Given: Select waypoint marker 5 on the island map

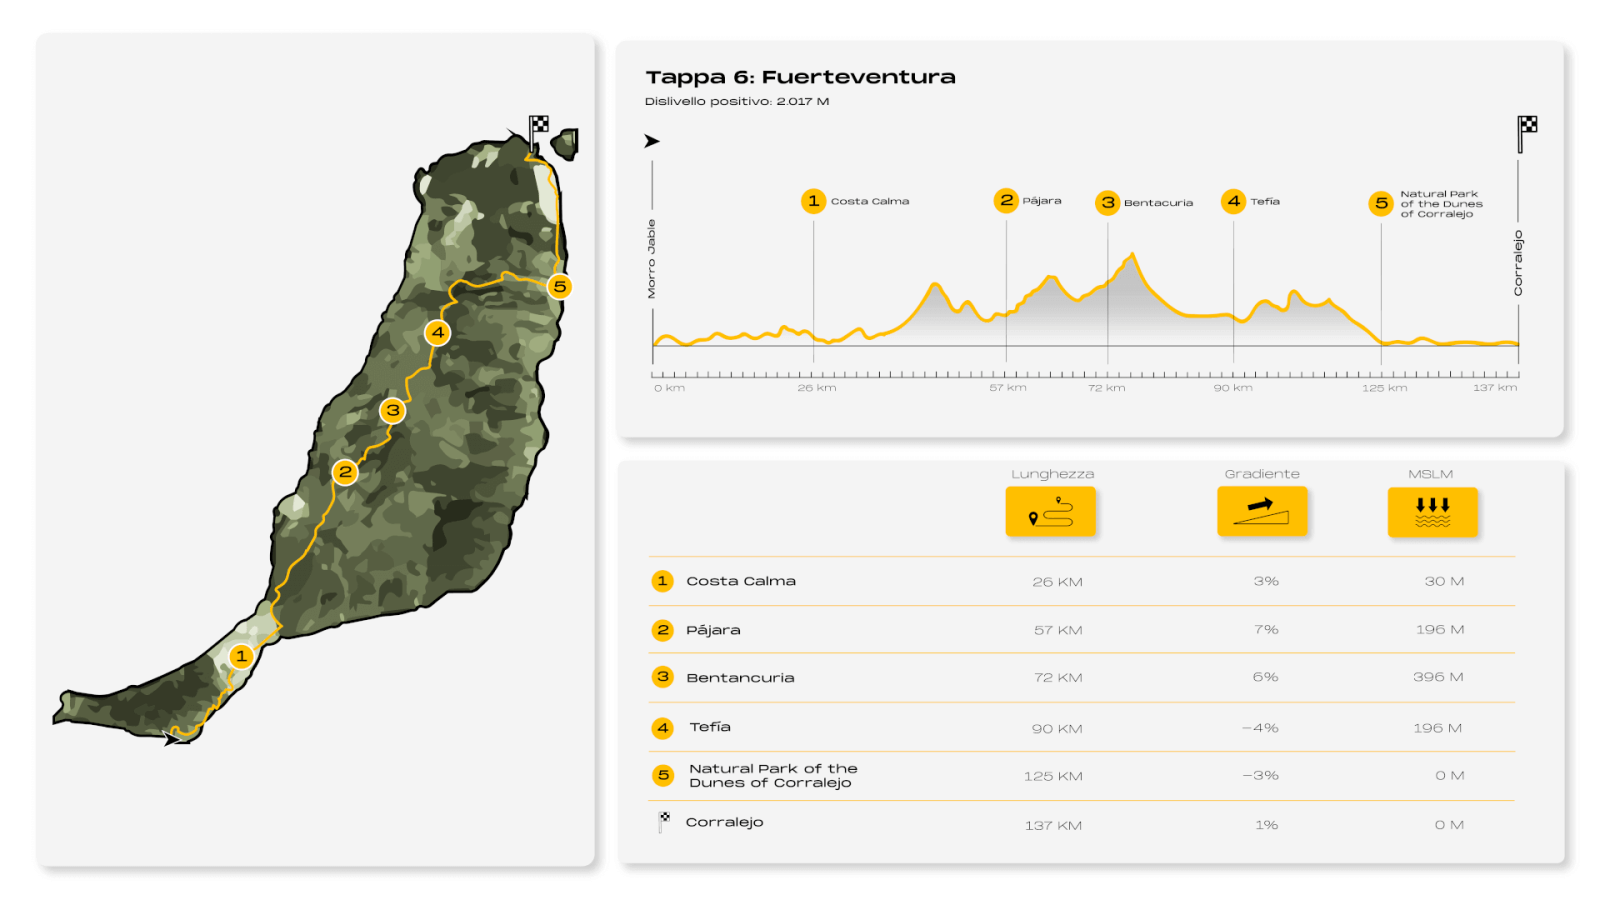Looking at the screenshot, I should point(560,286).
